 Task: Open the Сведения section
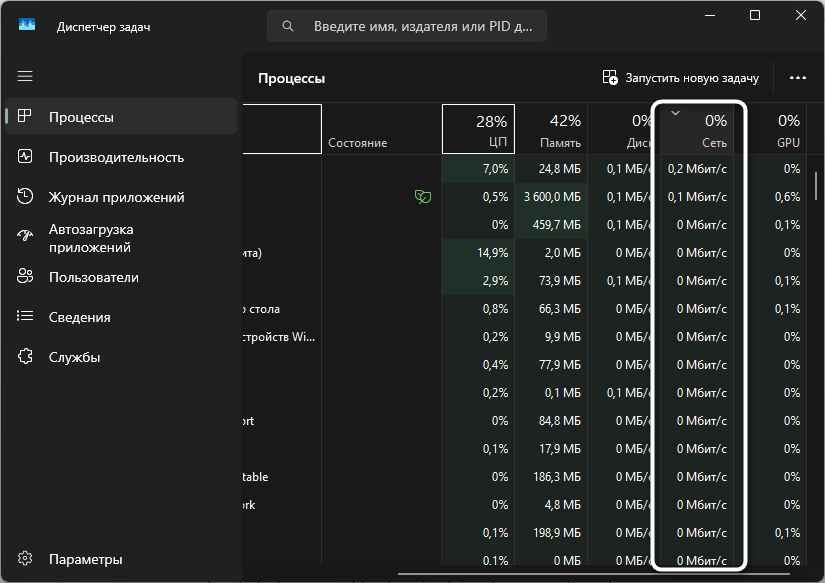pyautogui.click(x=121, y=317)
